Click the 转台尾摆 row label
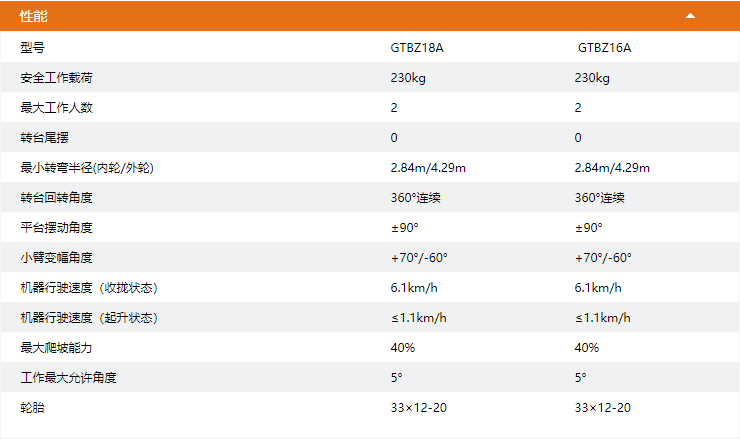The image size is (740, 442). (x=45, y=137)
